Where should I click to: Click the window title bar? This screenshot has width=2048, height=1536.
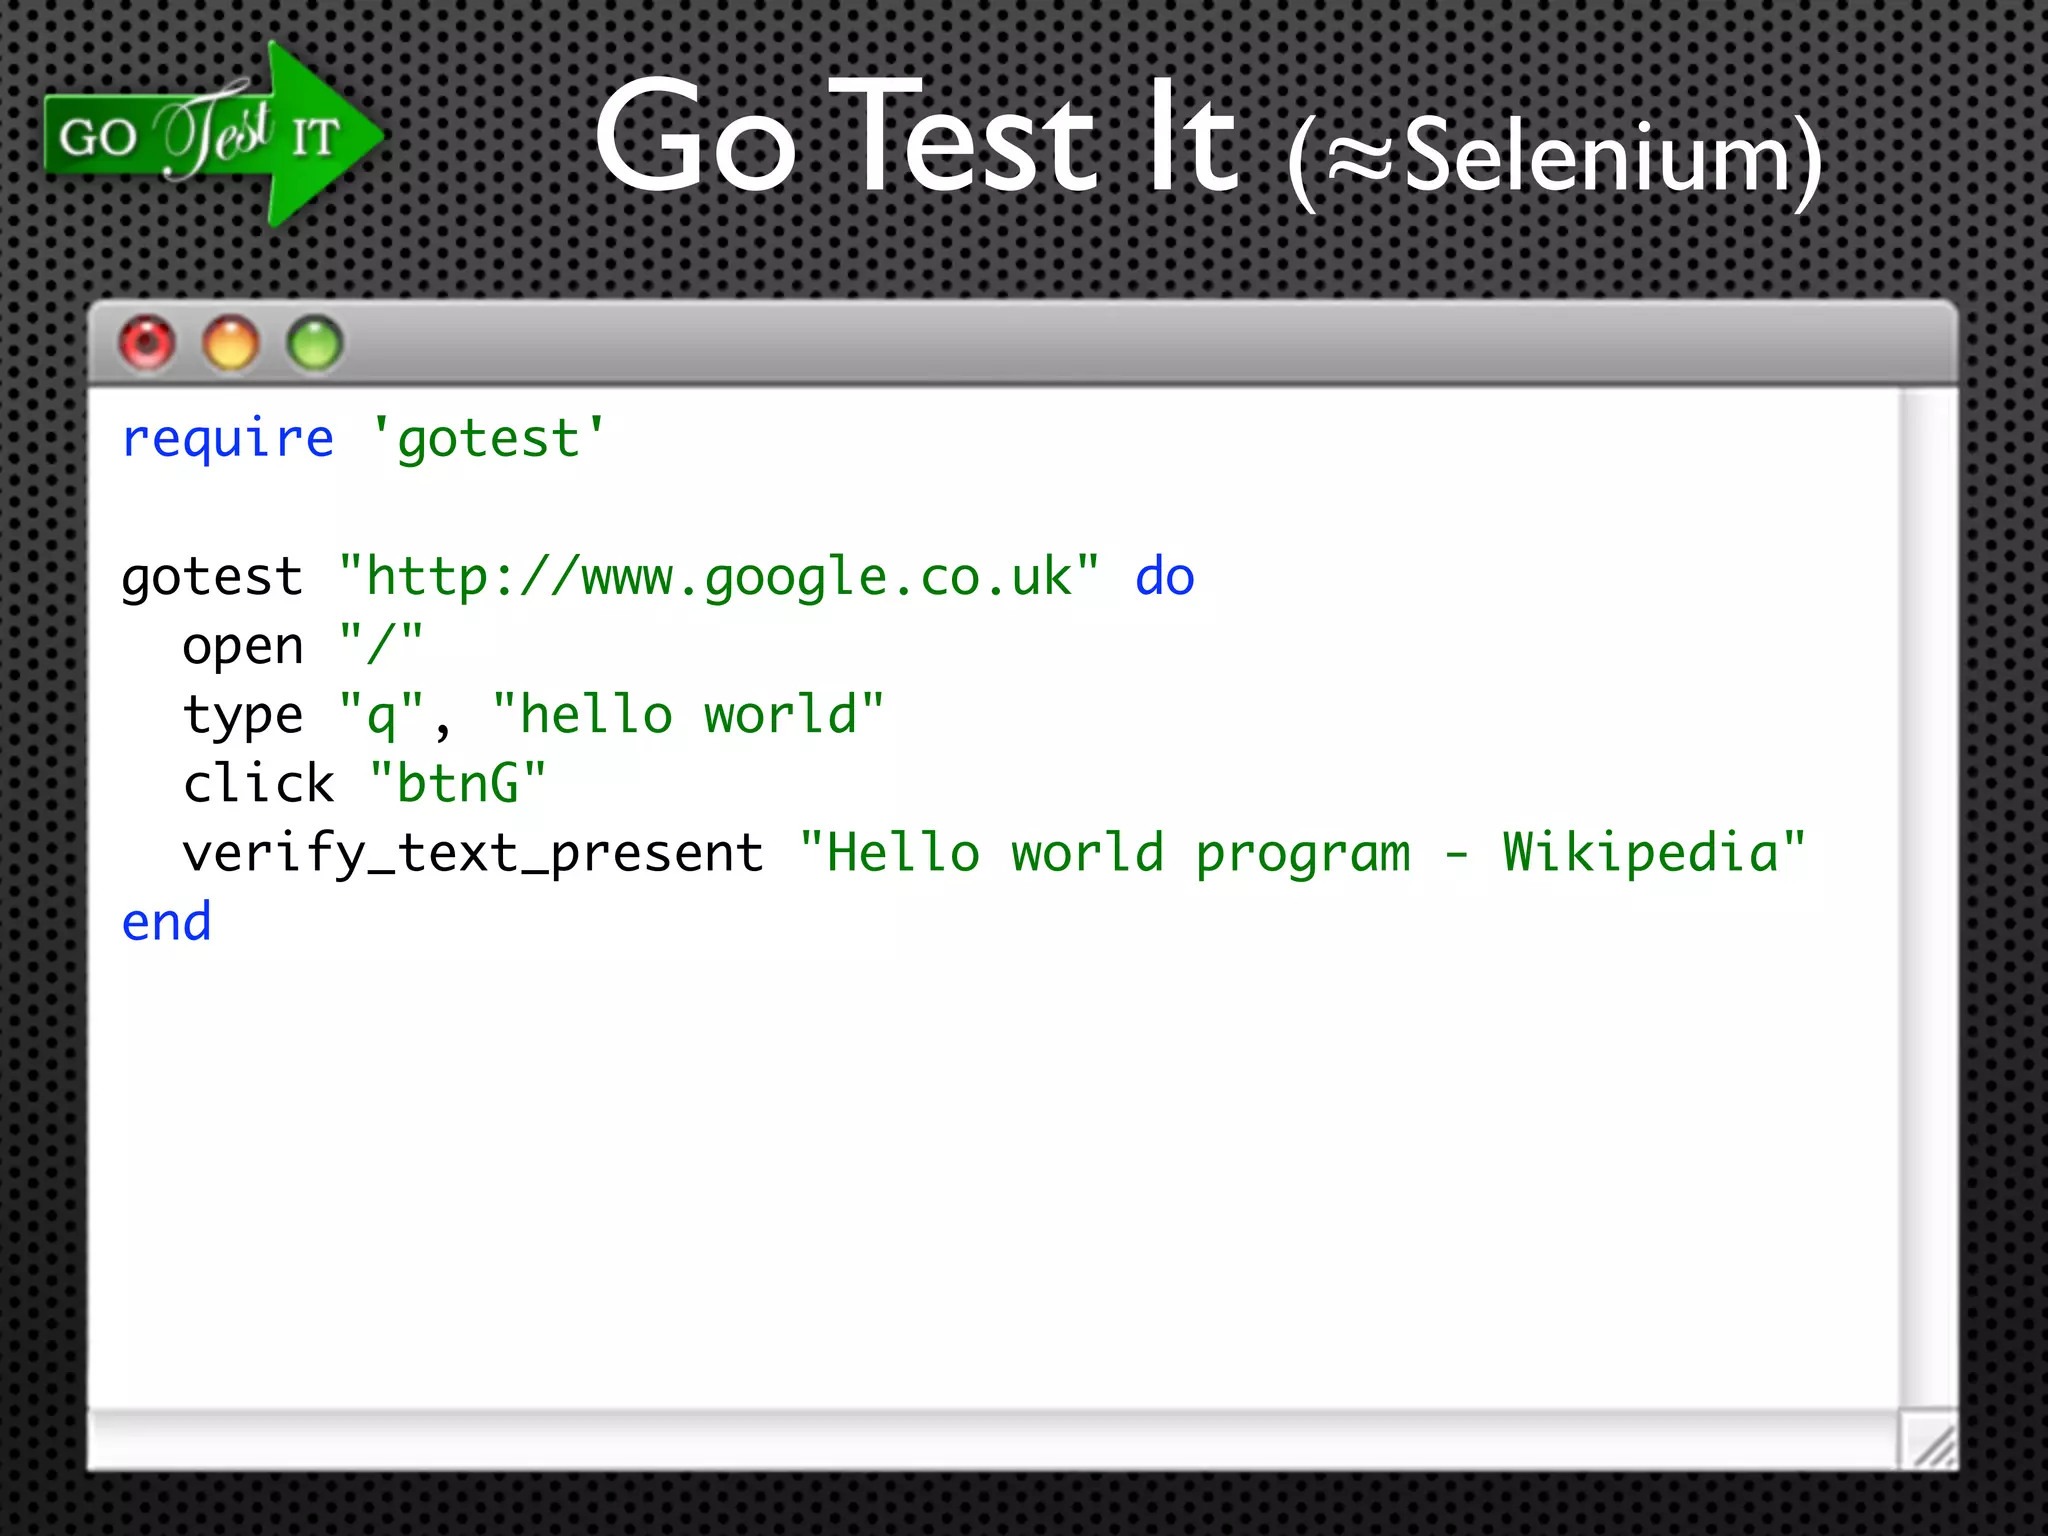click(x=1022, y=343)
